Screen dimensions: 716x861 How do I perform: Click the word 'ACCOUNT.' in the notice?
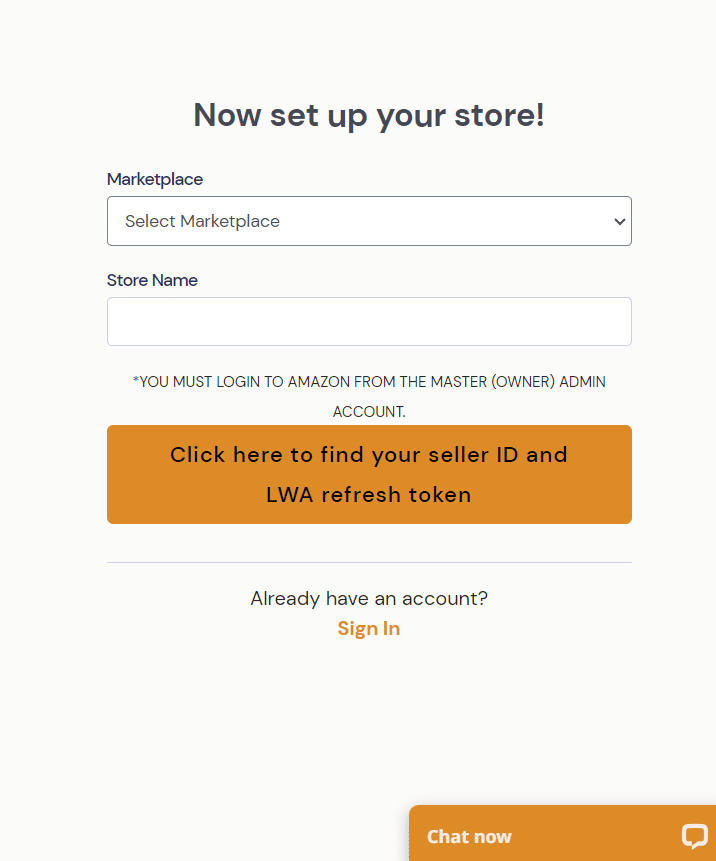pos(369,412)
